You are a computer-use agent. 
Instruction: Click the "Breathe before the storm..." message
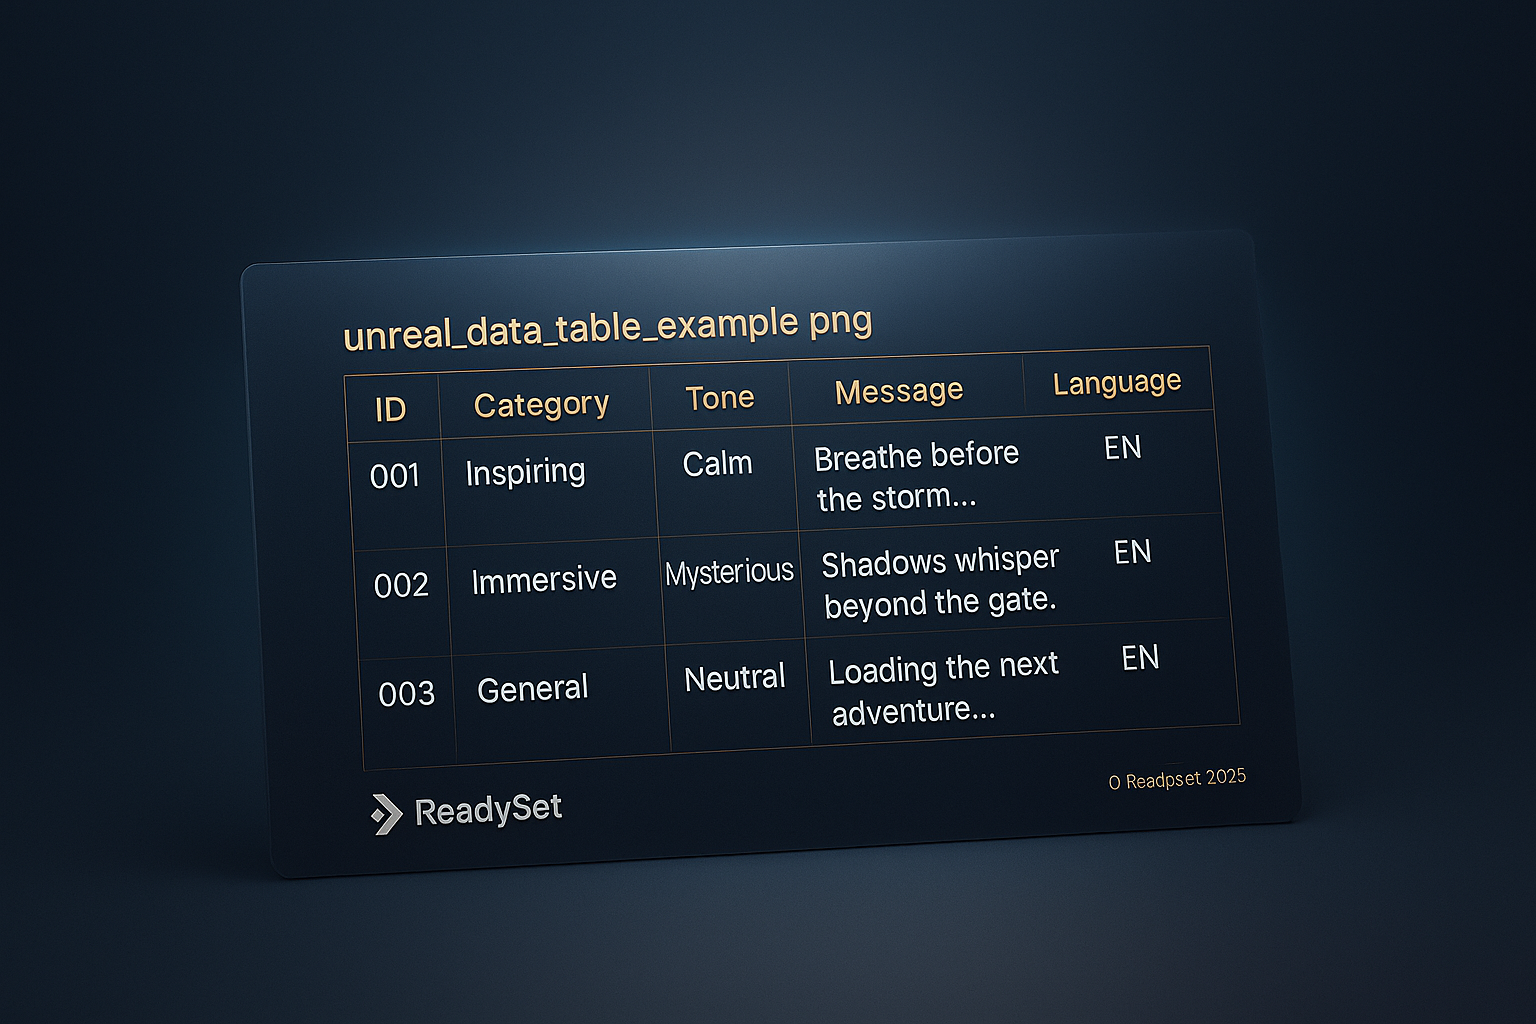[x=915, y=476]
